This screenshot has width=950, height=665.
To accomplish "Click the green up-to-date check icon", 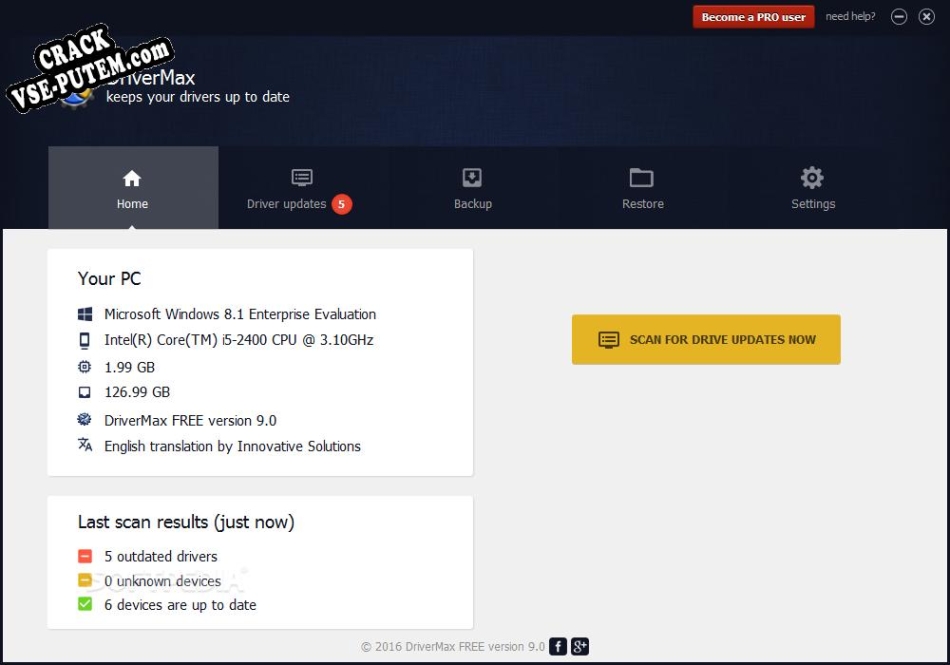I will [x=85, y=604].
